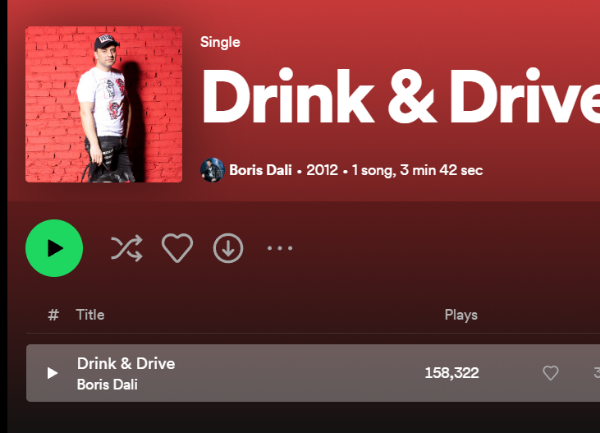
Task: Click the # column header
Action: point(53,315)
